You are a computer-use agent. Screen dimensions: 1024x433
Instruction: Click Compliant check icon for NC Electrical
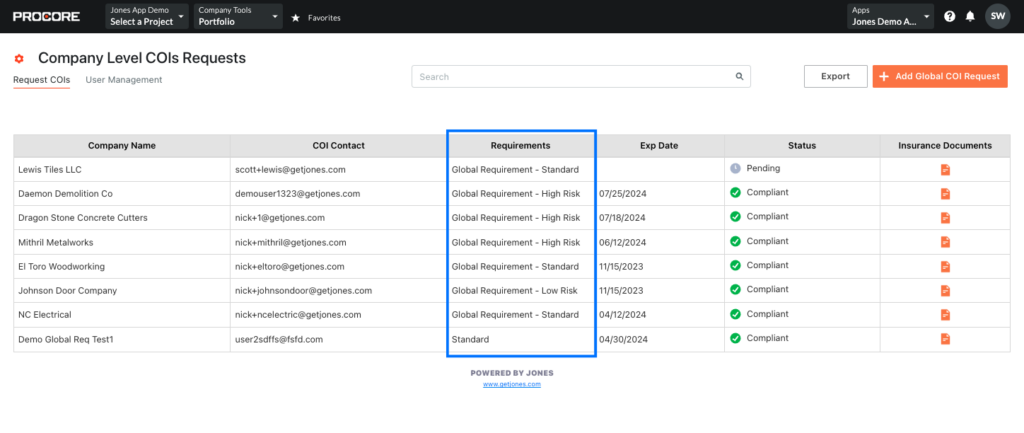click(x=735, y=314)
